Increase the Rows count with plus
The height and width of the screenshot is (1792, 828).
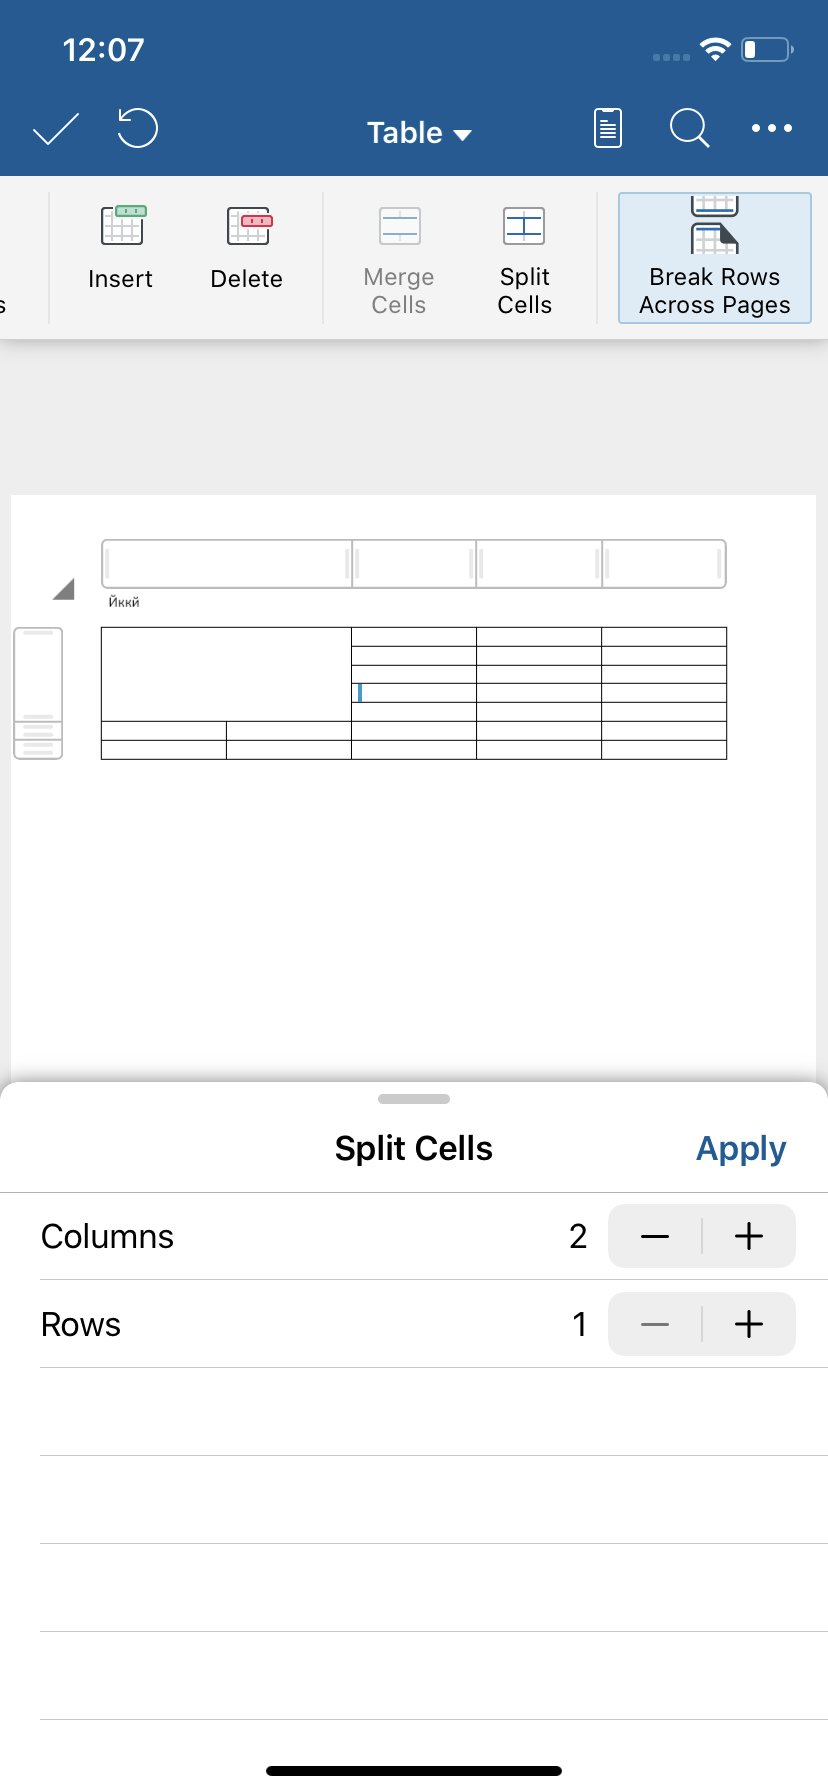(x=749, y=1324)
